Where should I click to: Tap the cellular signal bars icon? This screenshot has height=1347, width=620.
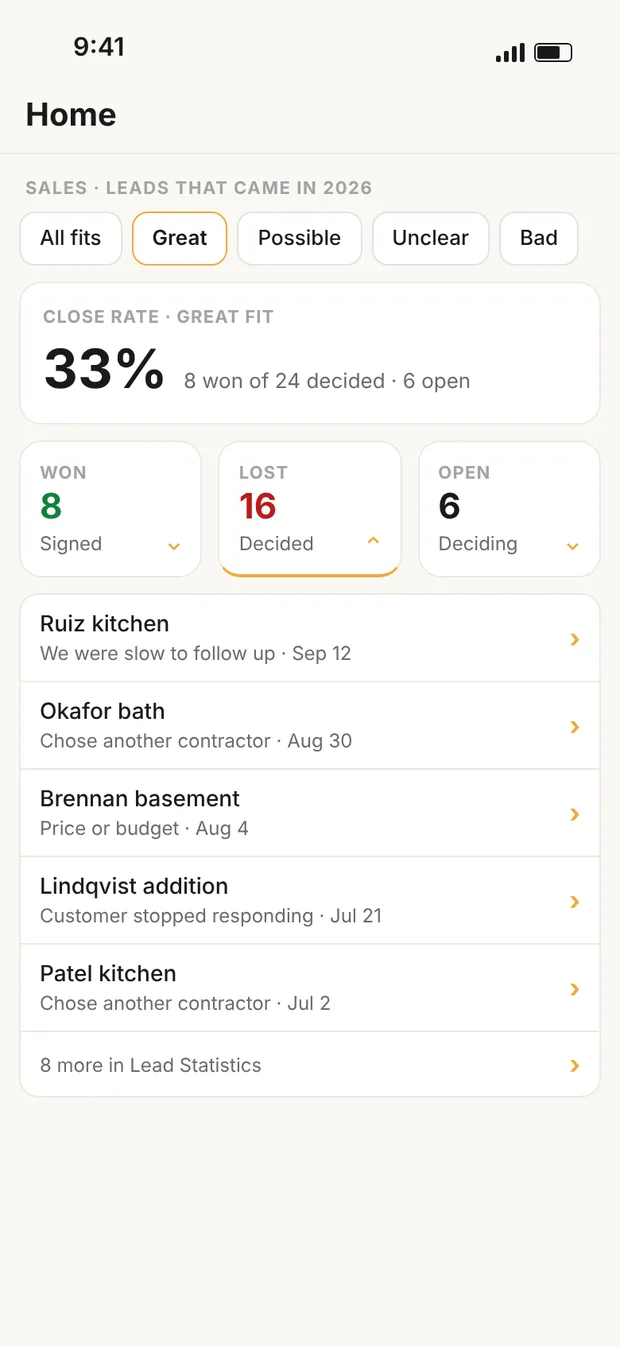510,53
